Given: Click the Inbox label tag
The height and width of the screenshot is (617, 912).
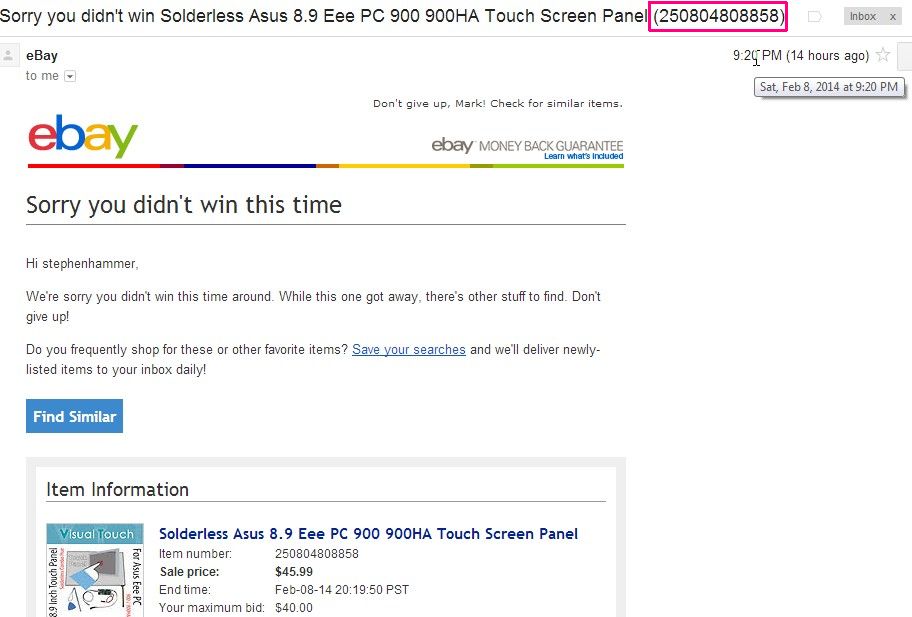Looking at the screenshot, I should [x=863, y=17].
